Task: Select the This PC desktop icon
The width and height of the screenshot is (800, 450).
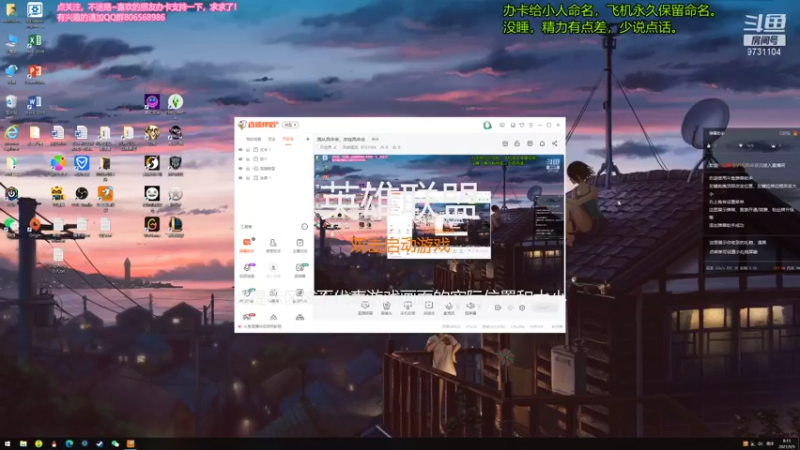Action: (x=11, y=43)
